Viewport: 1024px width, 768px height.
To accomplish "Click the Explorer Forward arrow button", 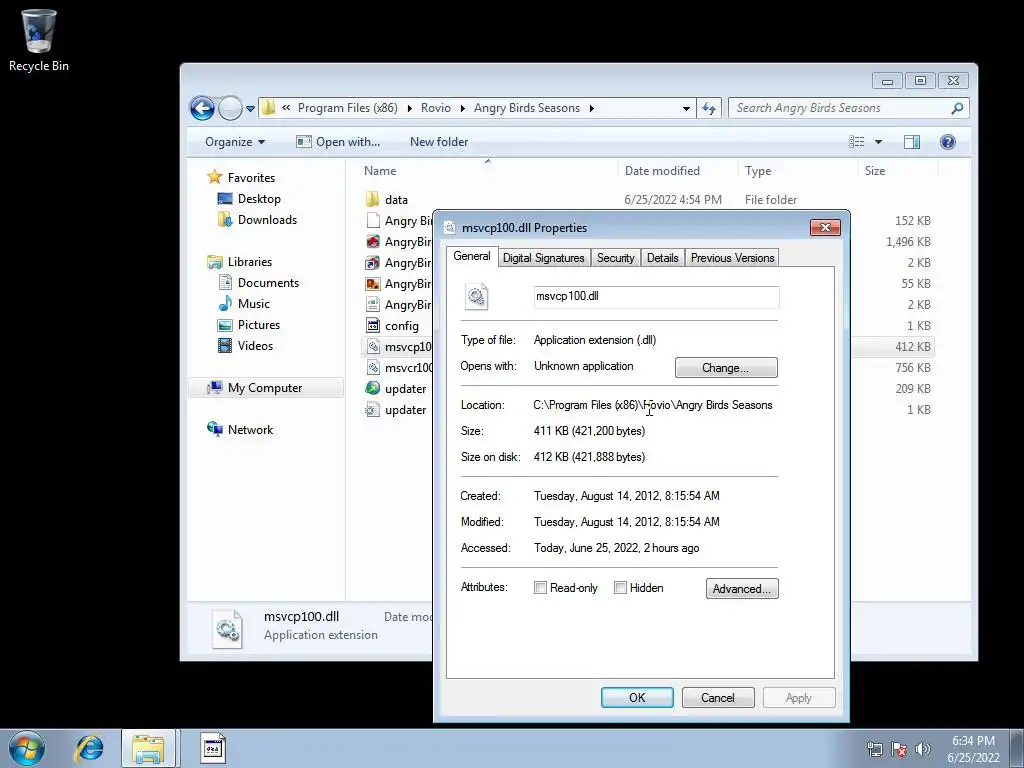I will pyautogui.click(x=230, y=108).
